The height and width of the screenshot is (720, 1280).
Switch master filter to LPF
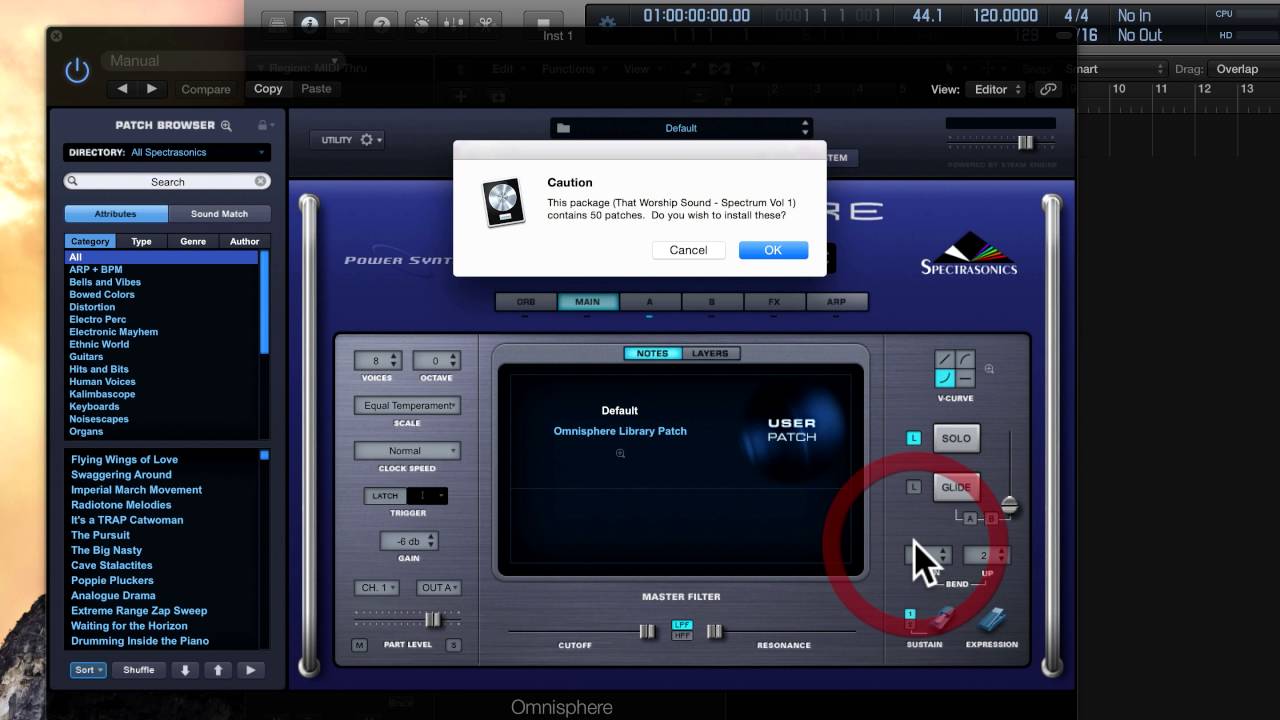tap(682, 625)
